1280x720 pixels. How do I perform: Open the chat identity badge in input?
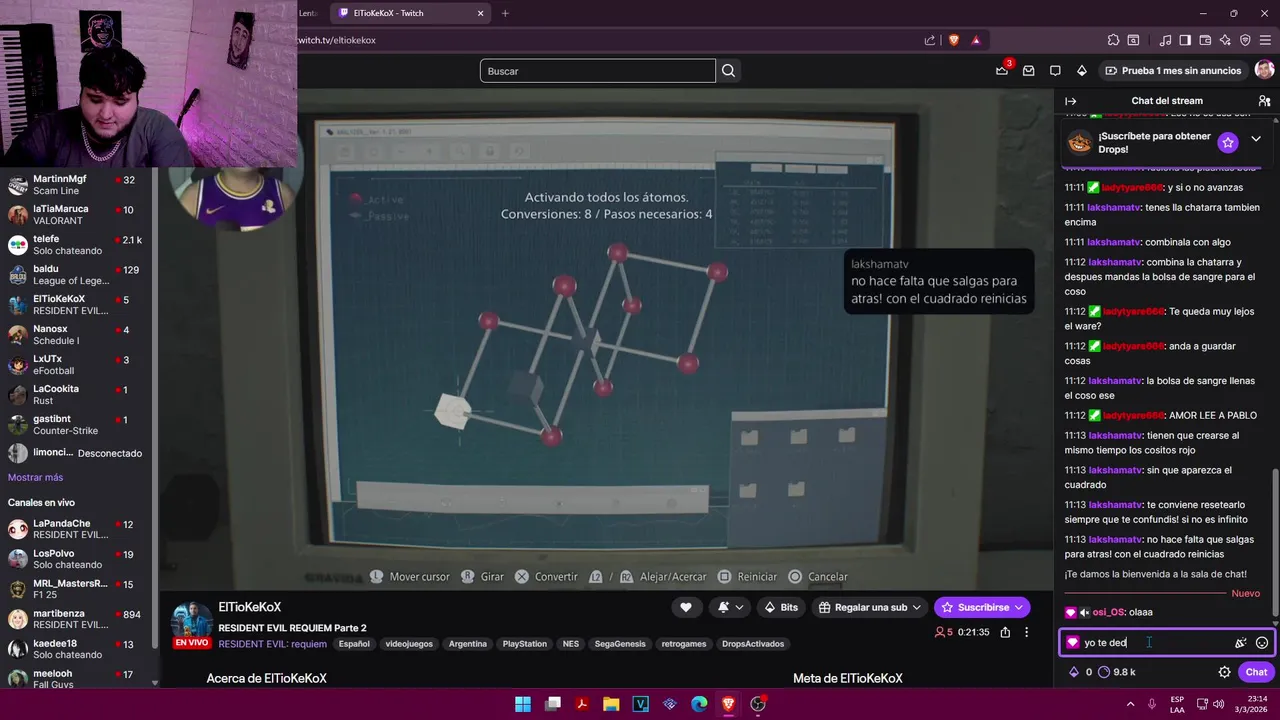[x=1073, y=643]
